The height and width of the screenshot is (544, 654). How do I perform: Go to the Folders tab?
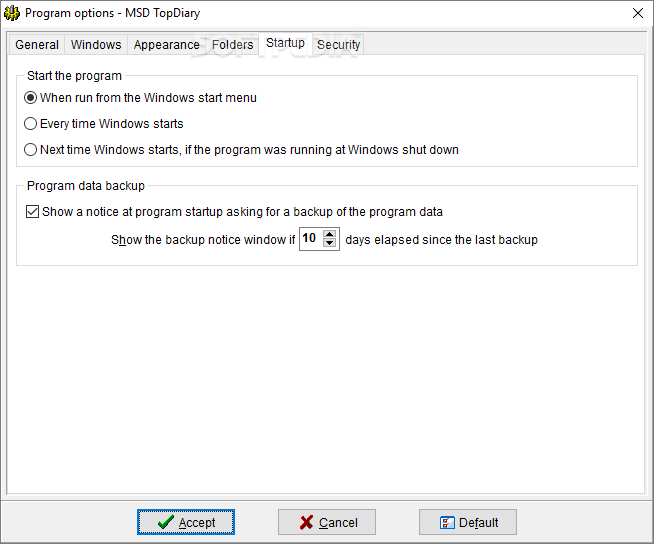pyautogui.click(x=232, y=45)
